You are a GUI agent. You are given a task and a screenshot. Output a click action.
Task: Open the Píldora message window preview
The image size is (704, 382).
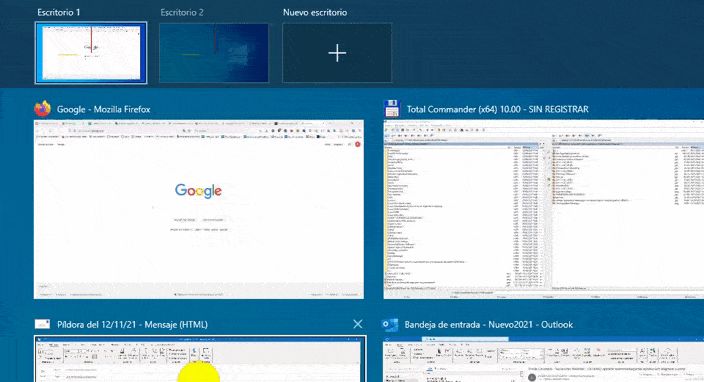200,359
